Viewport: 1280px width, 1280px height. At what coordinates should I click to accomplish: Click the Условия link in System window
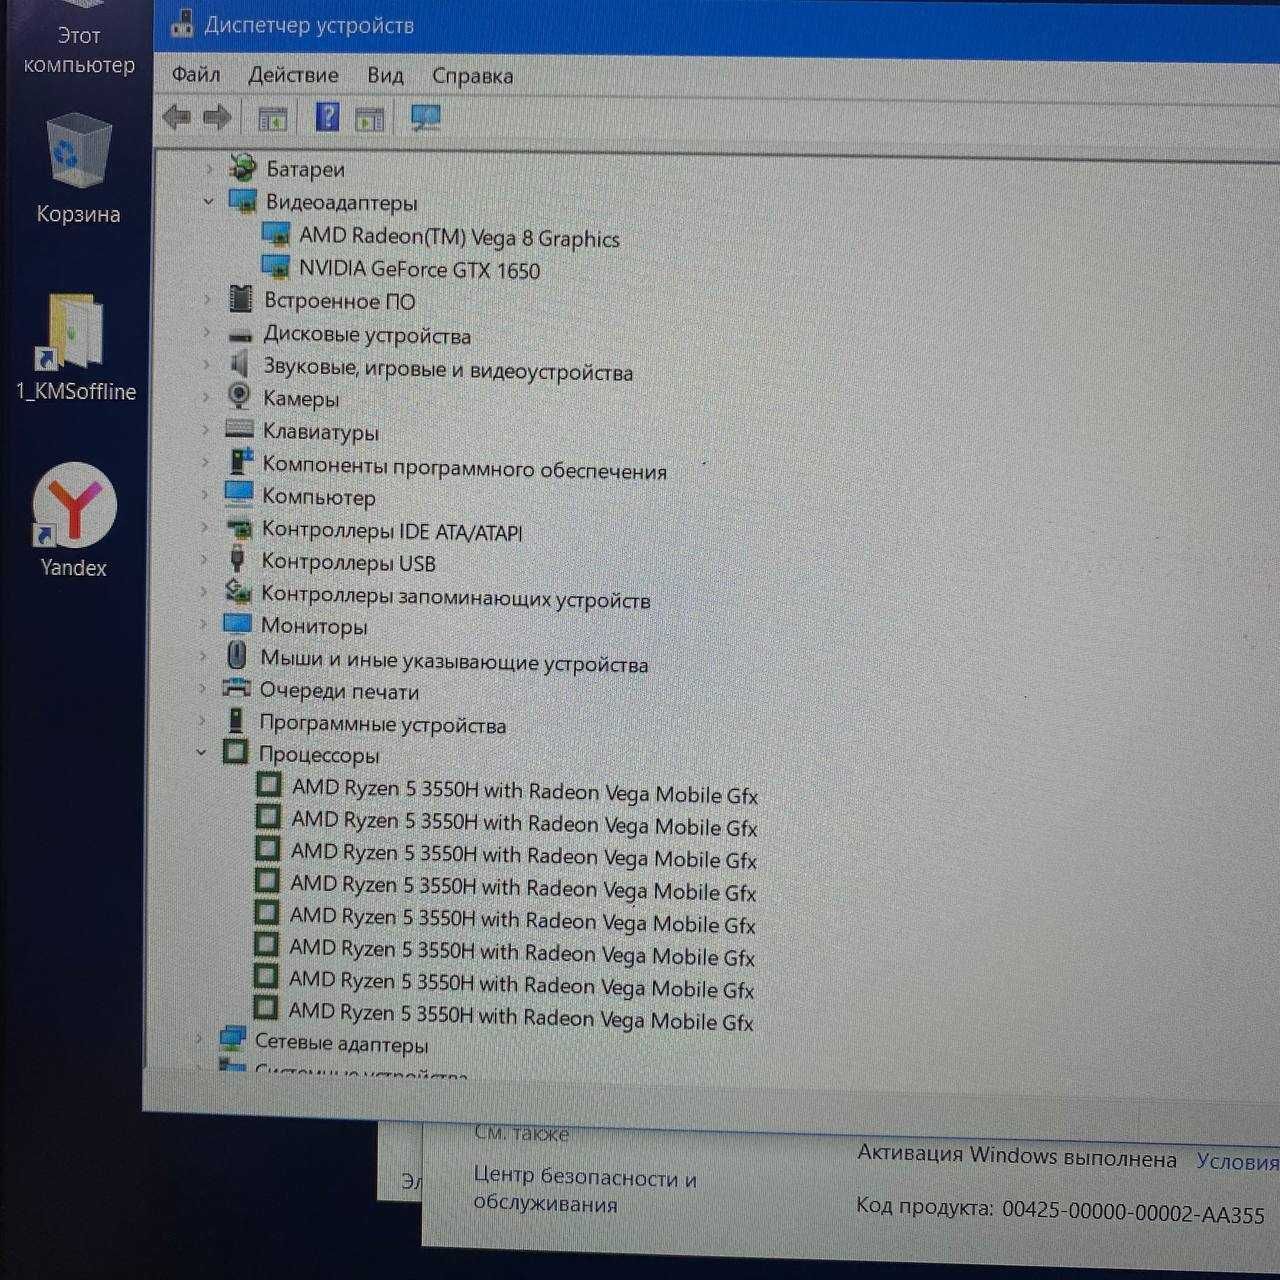pyautogui.click(x=1238, y=1161)
